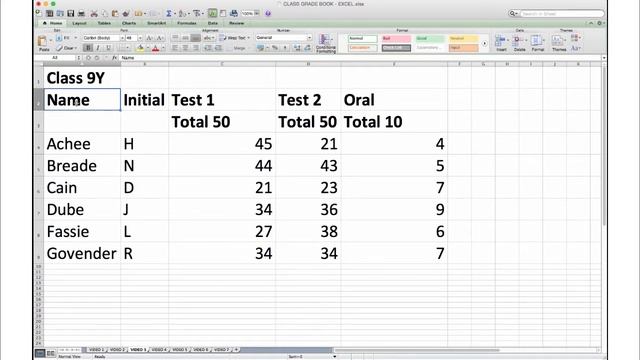Image resolution: width=640 pixels, height=360 pixels.
Task: Open the SmartArt ribbon tab
Action: [x=156, y=23]
